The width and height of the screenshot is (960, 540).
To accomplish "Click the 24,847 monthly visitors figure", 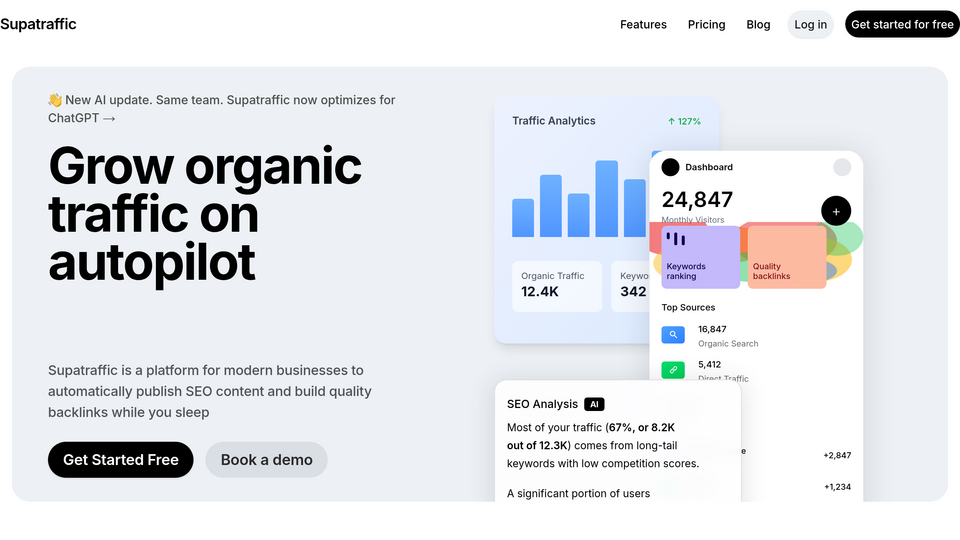I will [697, 200].
